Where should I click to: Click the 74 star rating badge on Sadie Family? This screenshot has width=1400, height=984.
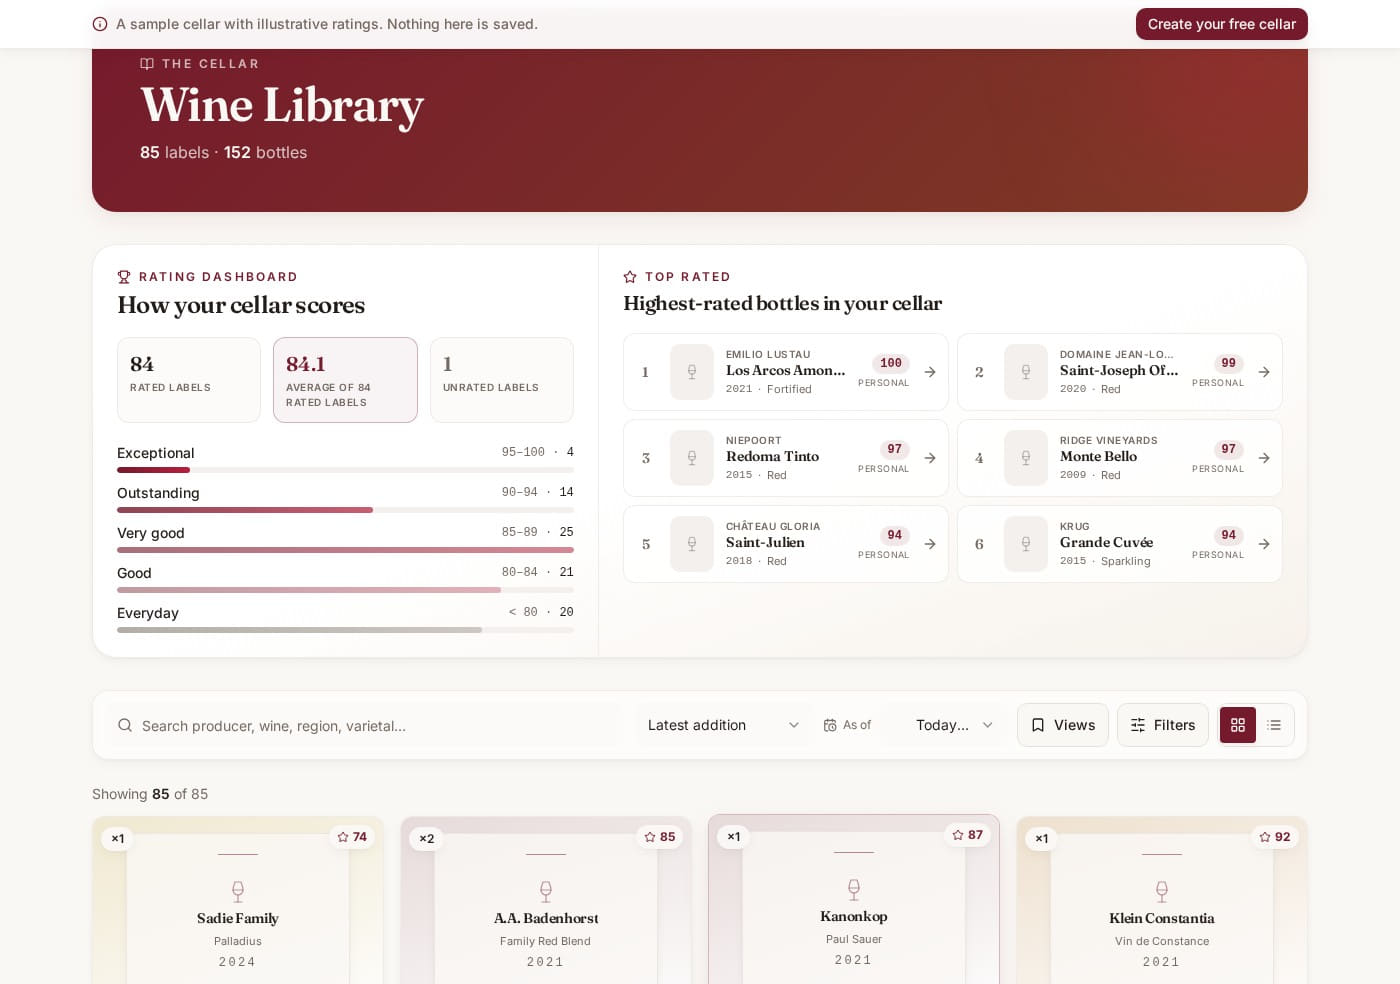tap(352, 837)
